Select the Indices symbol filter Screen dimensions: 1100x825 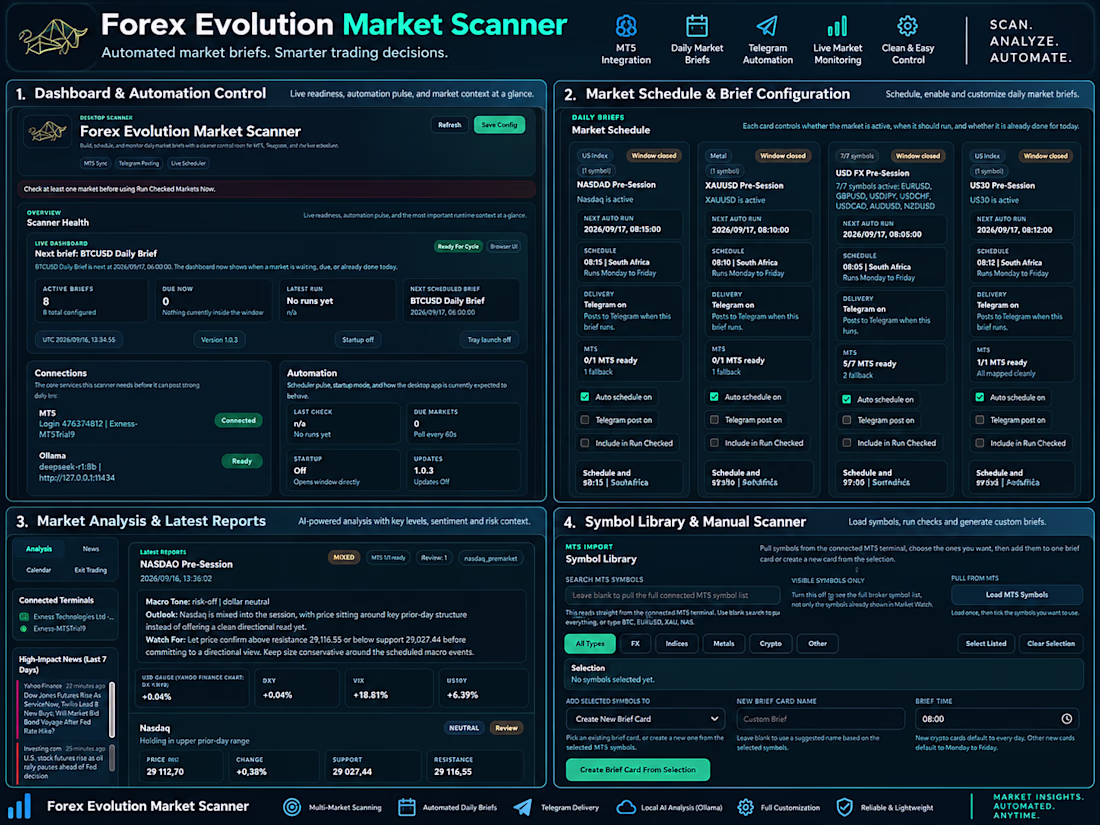click(677, 643)
